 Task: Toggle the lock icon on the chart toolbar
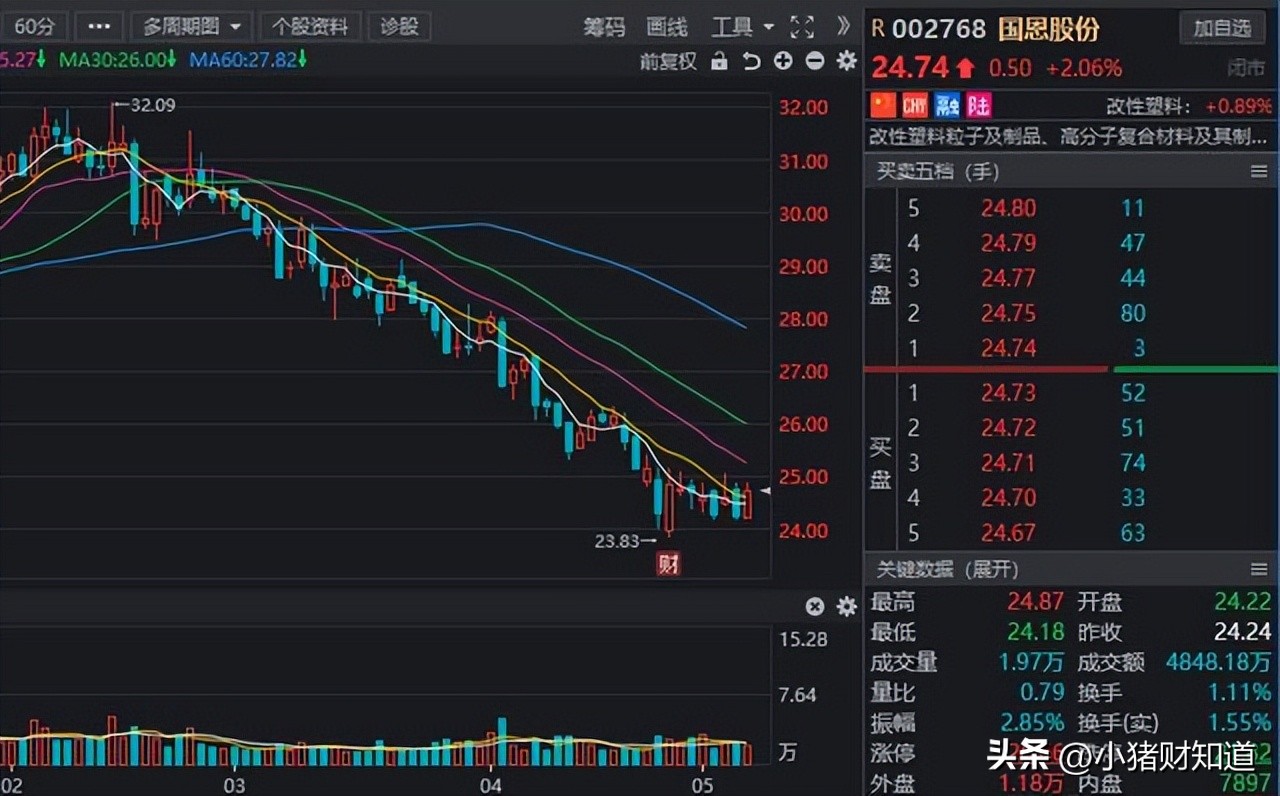[718, 61]
